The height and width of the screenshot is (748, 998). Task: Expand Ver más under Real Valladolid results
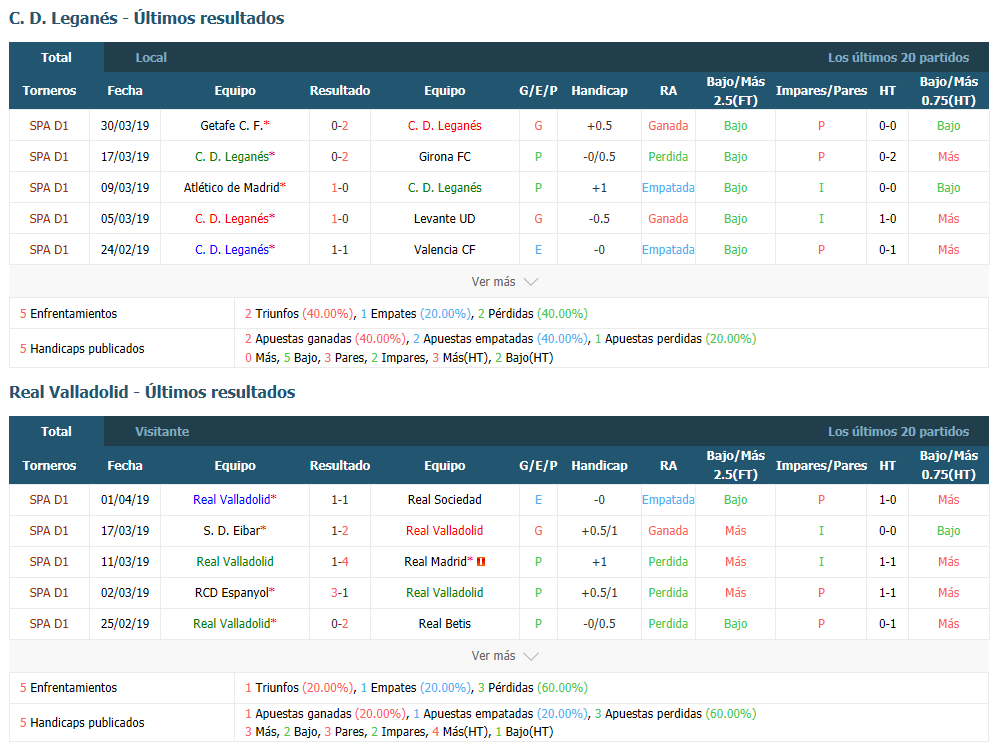point(504,656)
